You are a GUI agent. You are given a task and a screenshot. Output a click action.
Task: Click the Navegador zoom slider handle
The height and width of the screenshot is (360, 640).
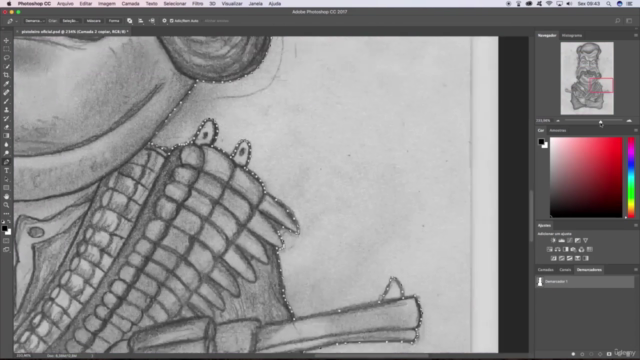click(x=600, y=122)
